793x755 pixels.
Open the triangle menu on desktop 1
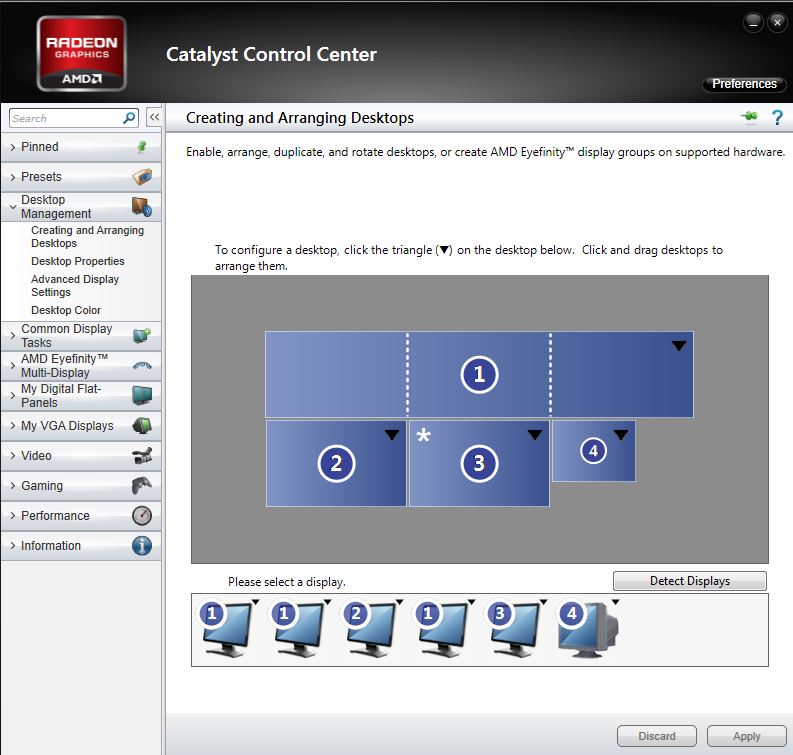[679, 346]
